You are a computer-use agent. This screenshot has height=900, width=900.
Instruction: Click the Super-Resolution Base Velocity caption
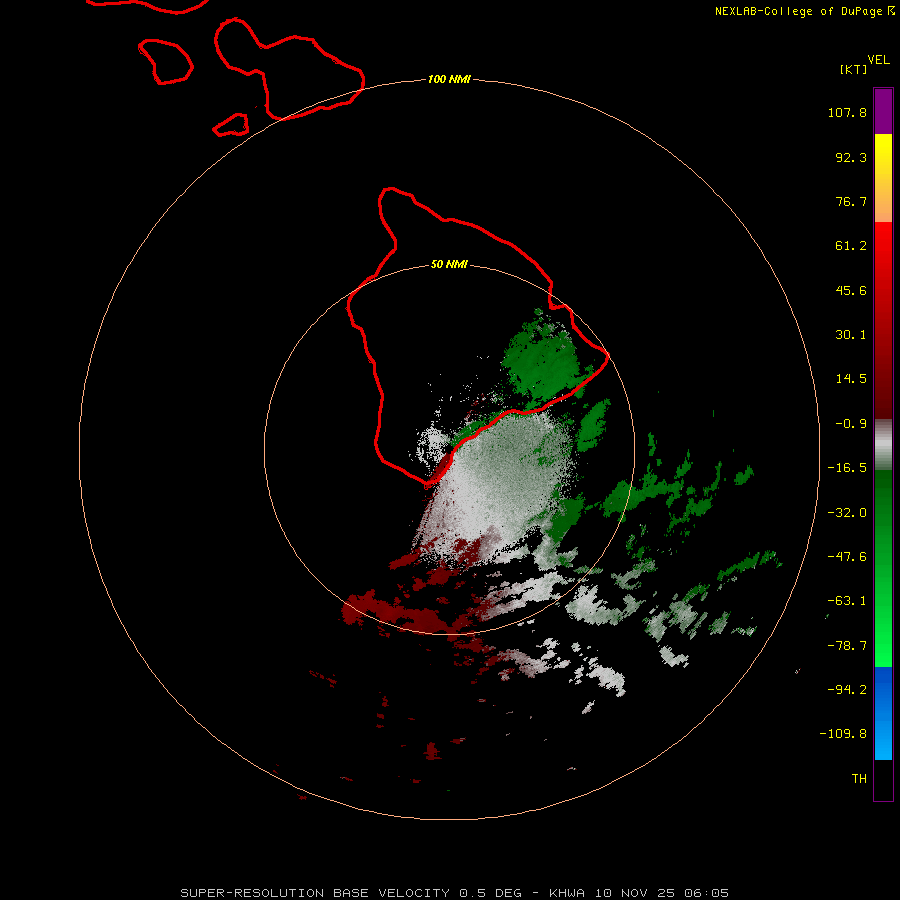[455, 893]
